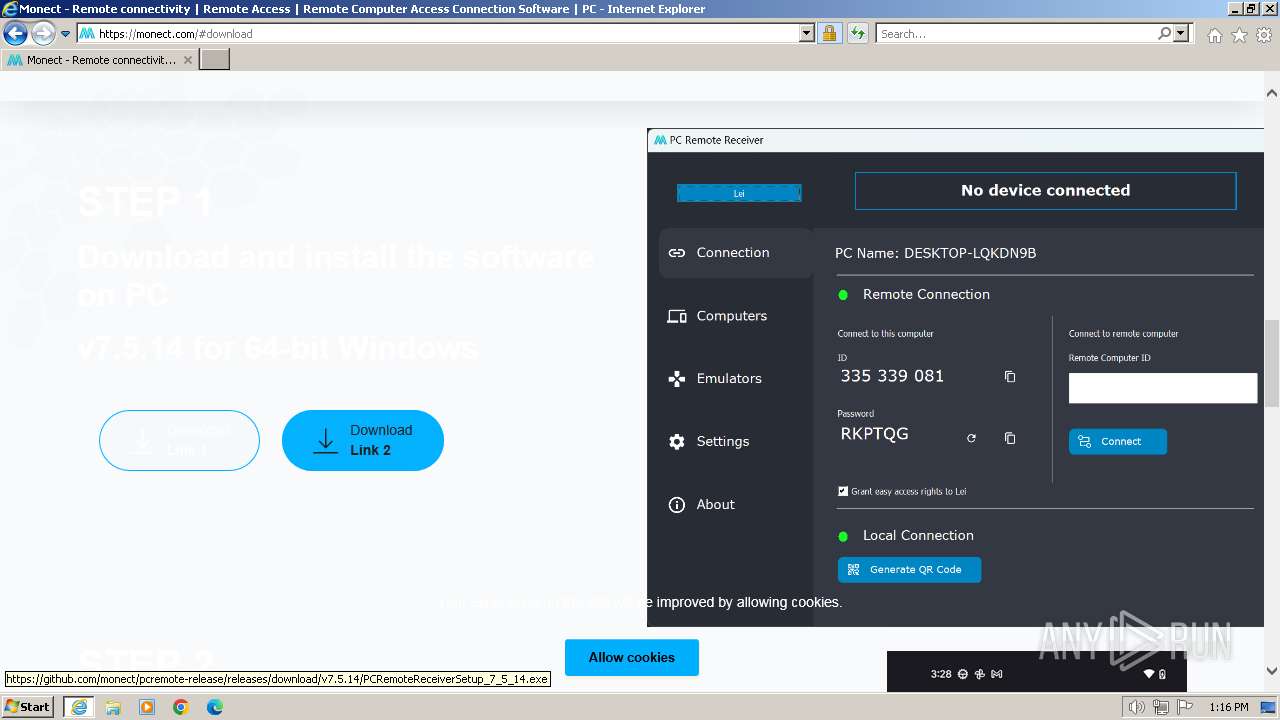Viewport: 1280px width, 720px height.
Task: Click the 1:16 PM taskbar clock
Action: (1228, 707)
